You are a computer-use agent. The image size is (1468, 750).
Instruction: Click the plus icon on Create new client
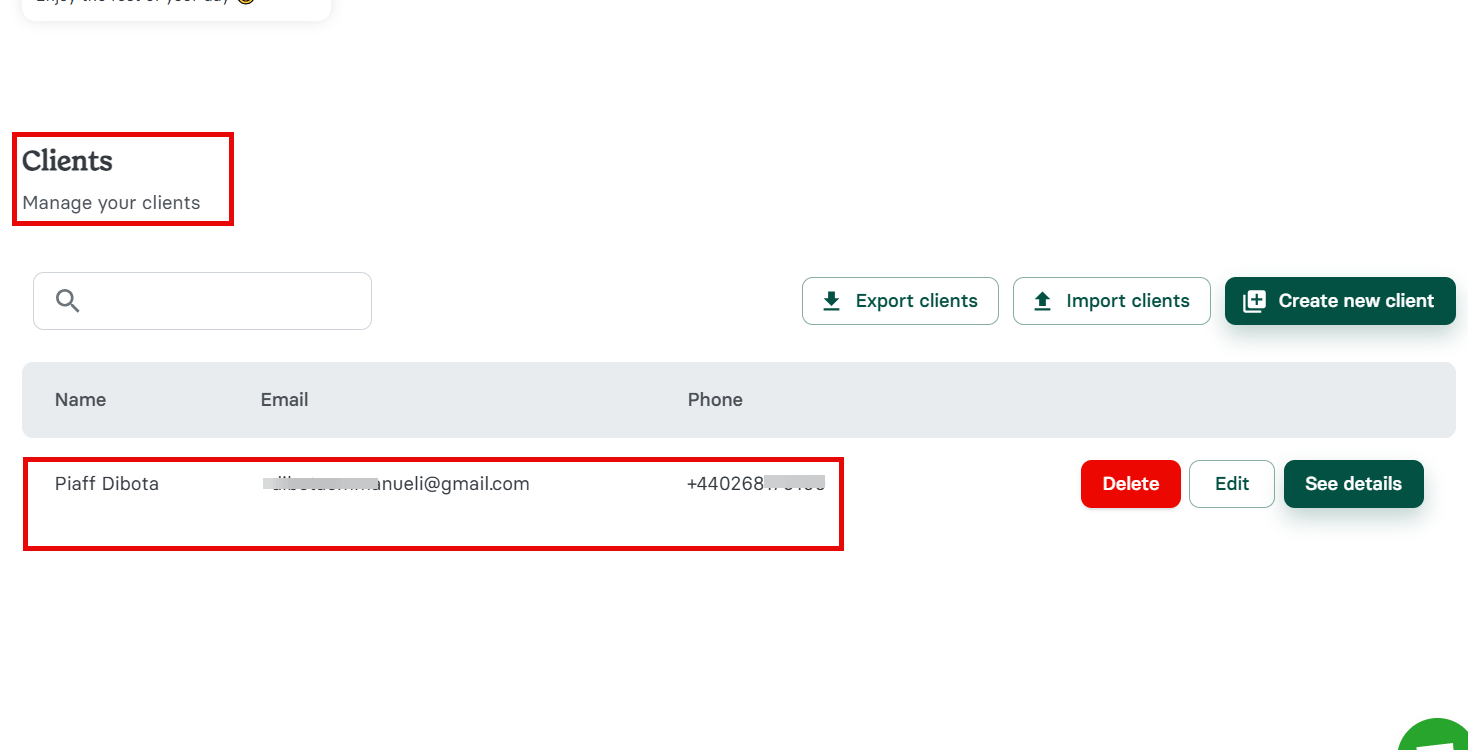point(1254,300)
